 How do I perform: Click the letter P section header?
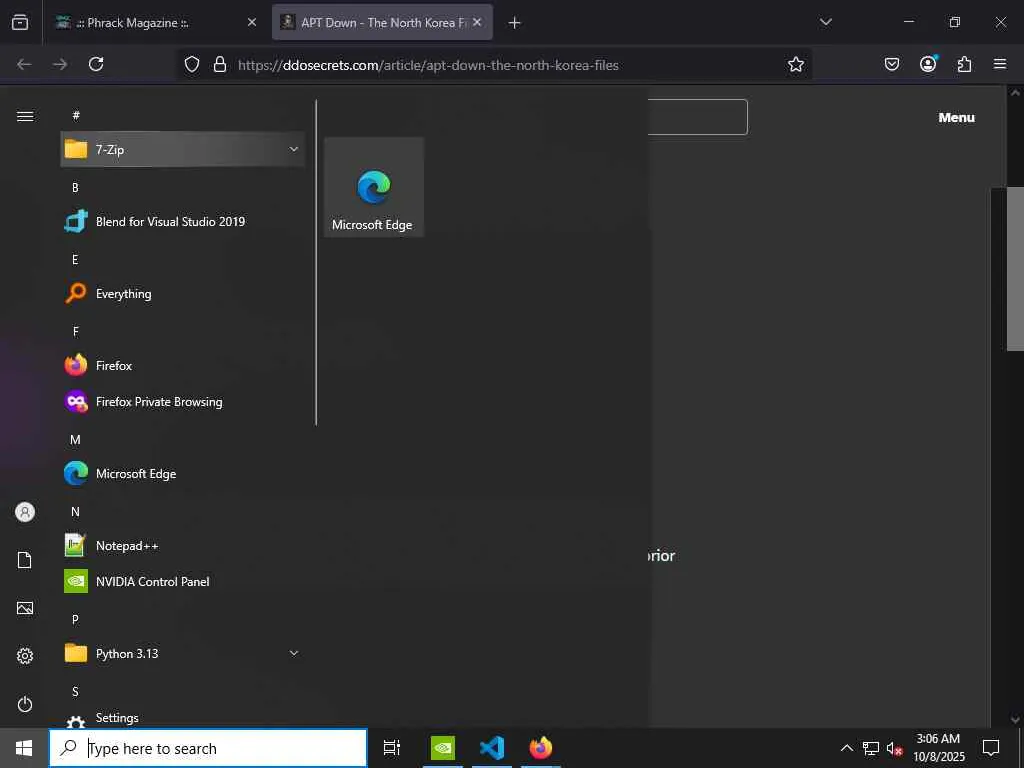75,619
